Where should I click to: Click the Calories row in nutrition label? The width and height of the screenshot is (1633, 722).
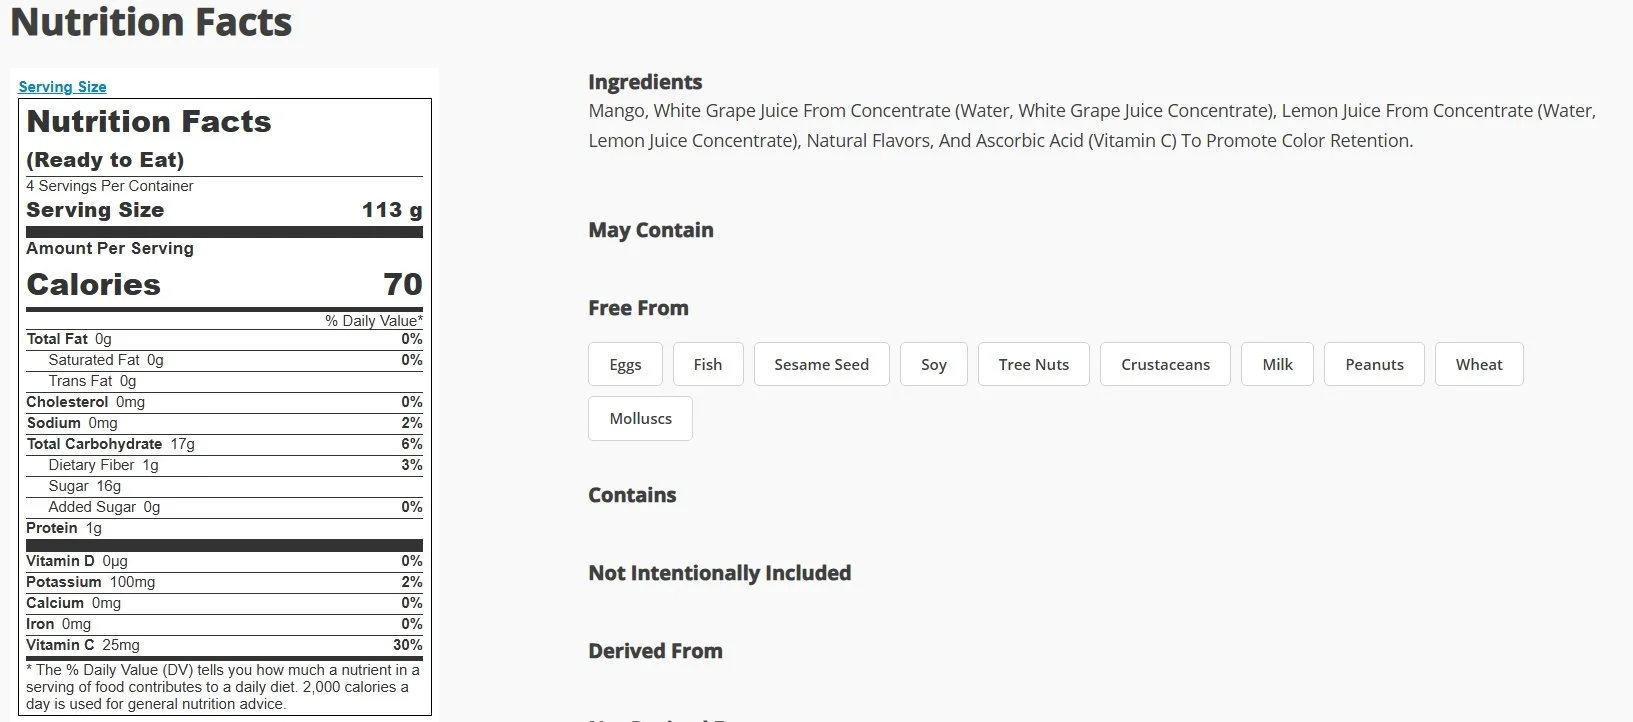pyautogui.click(x=224, y=285)
